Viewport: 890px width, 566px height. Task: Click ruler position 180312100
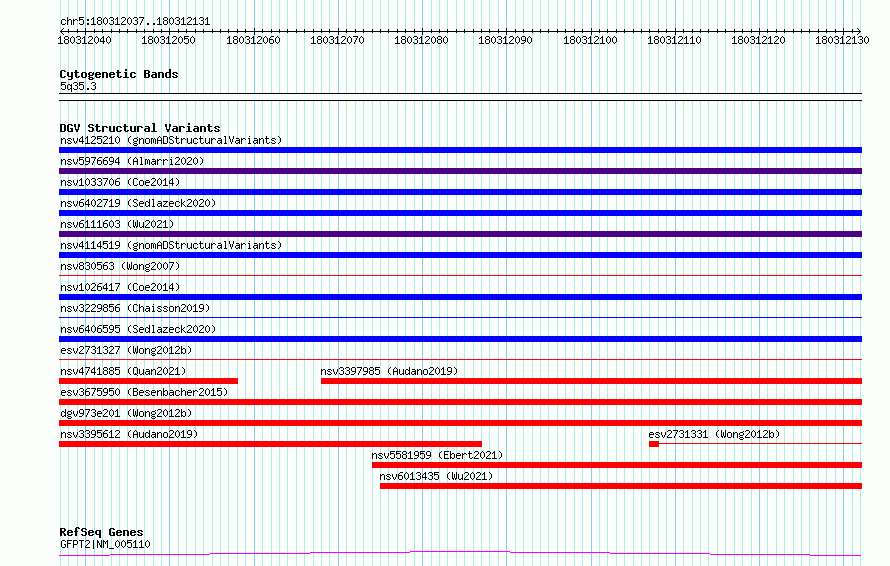[x=590, y=40]
